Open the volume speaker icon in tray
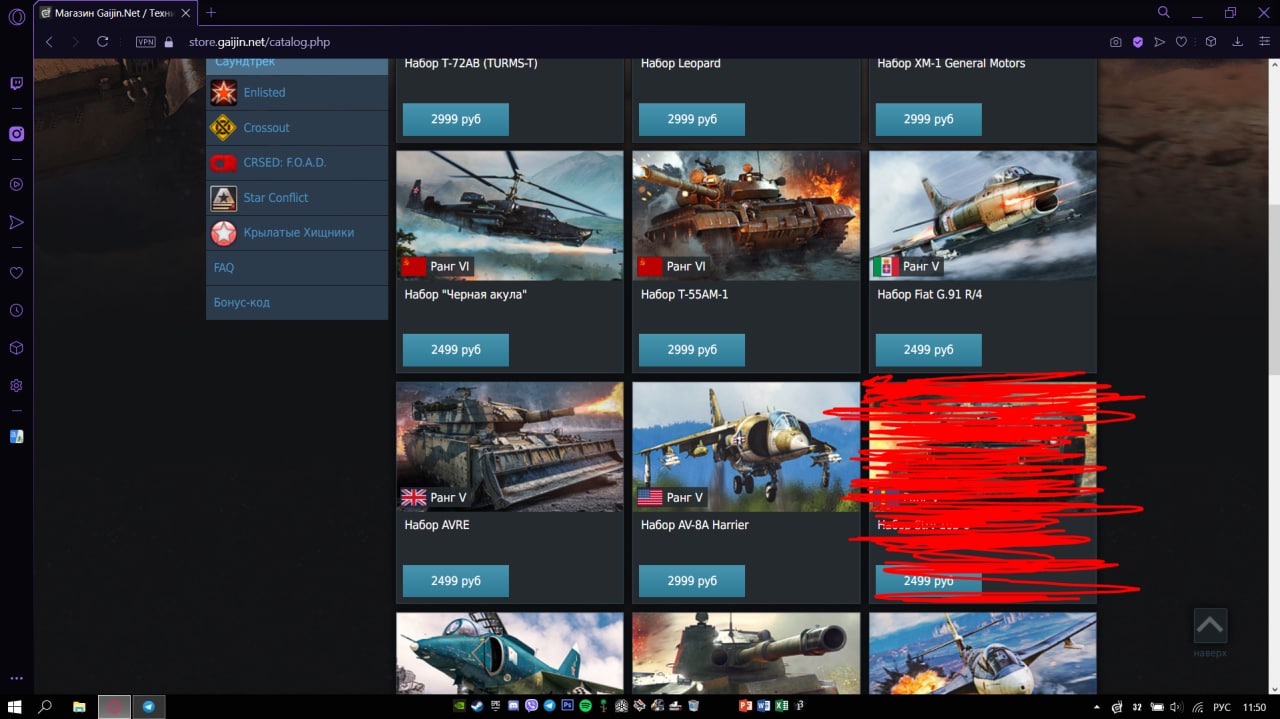 pyautogui.click(x=1175, y=707)
